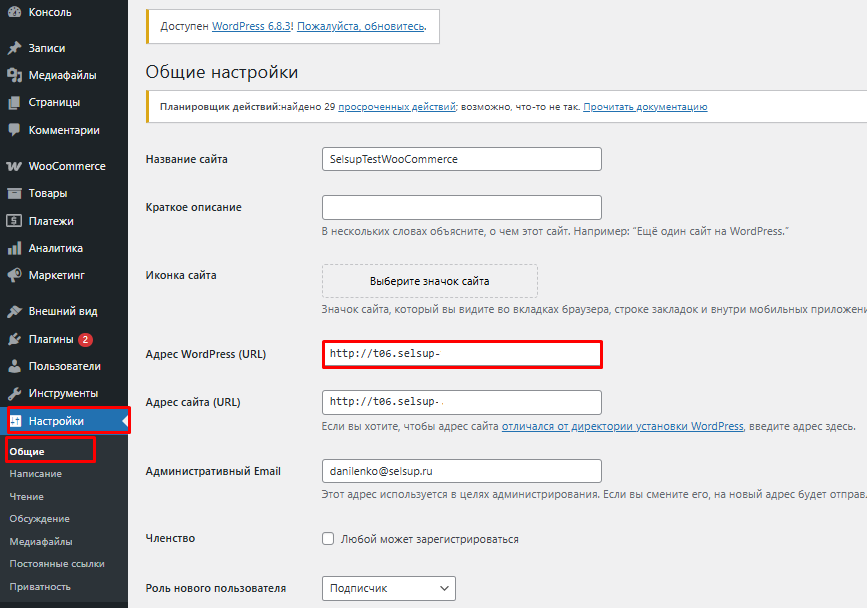Click the Страницы pages icon

tap(15, 102)
